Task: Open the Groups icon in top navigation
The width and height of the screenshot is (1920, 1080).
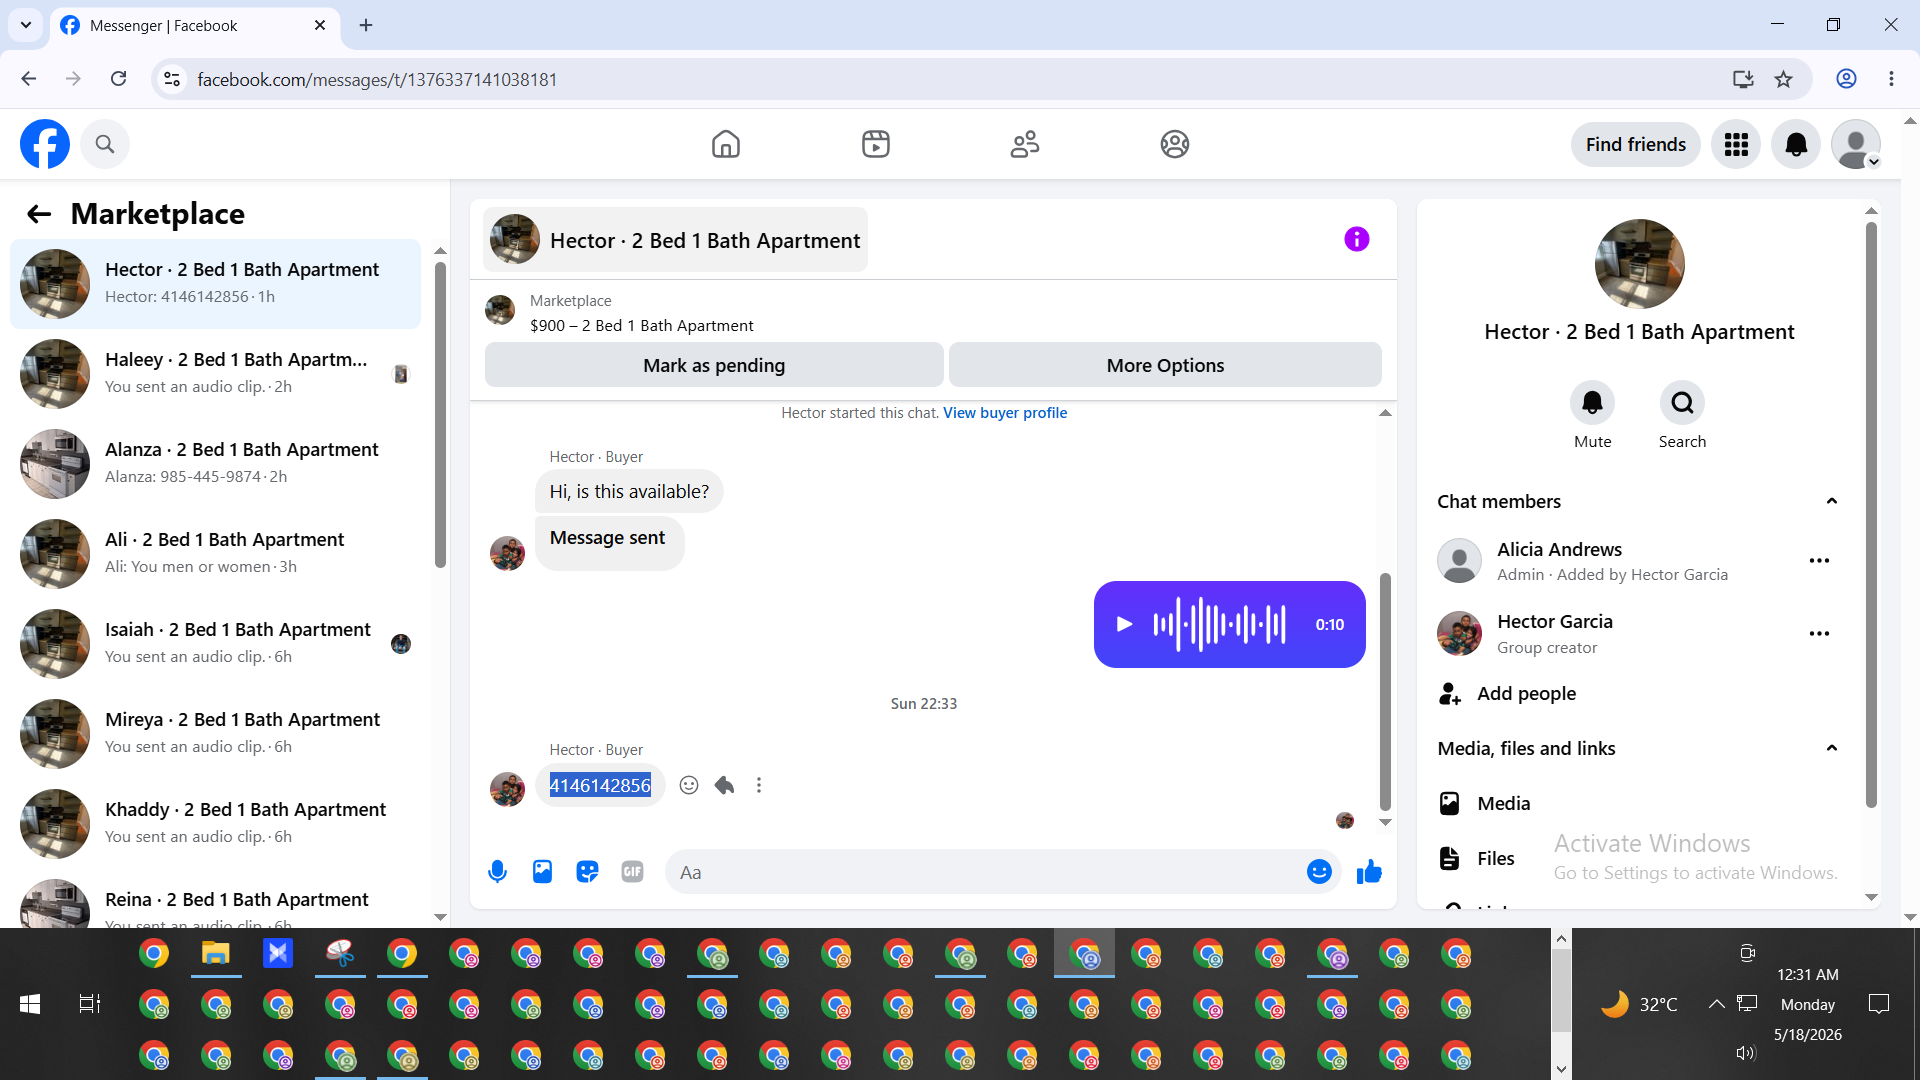Action: click(x=1175, y=144)
